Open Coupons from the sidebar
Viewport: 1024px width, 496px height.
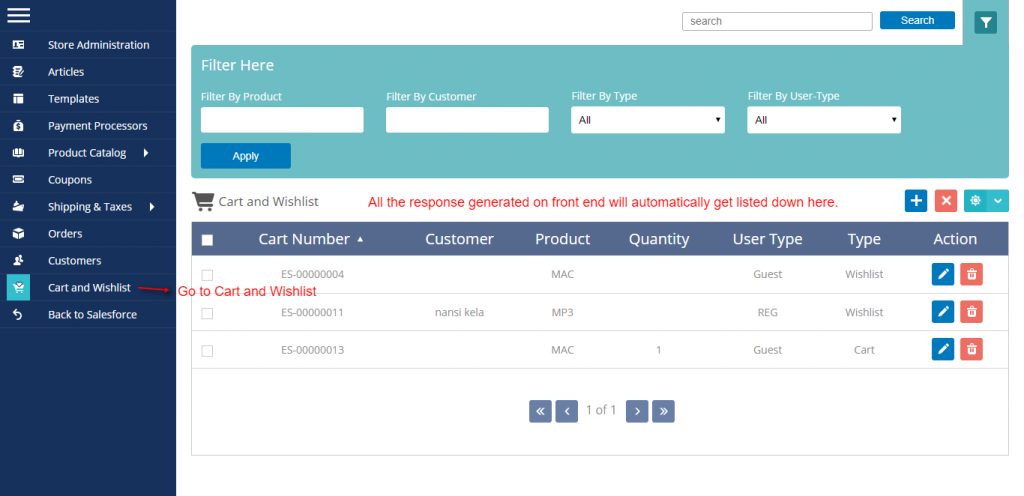tap(69, 180)
